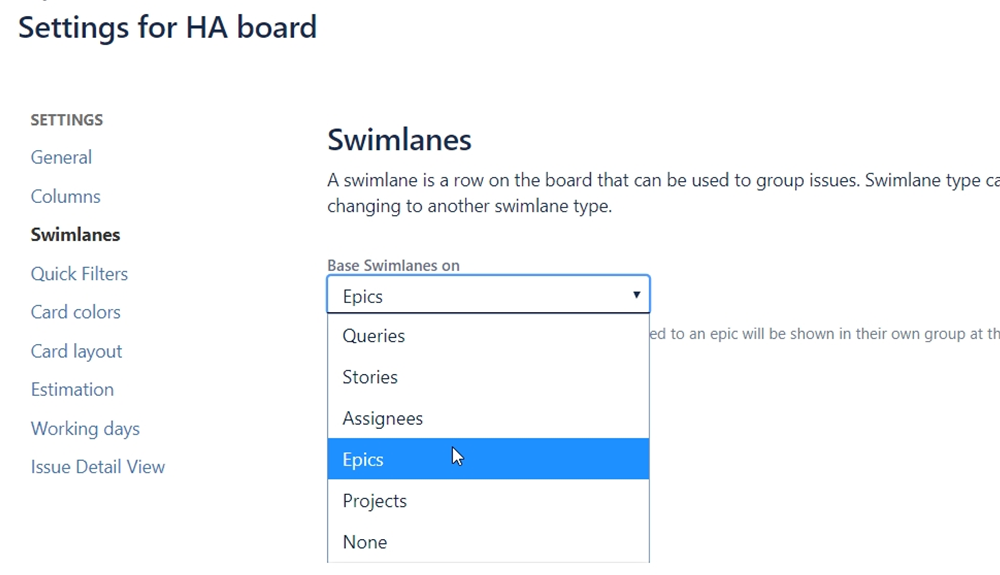This screenshot has height=575, width=1000.
Task: Select Stories in the dropdown list
Action: (370, 377)
